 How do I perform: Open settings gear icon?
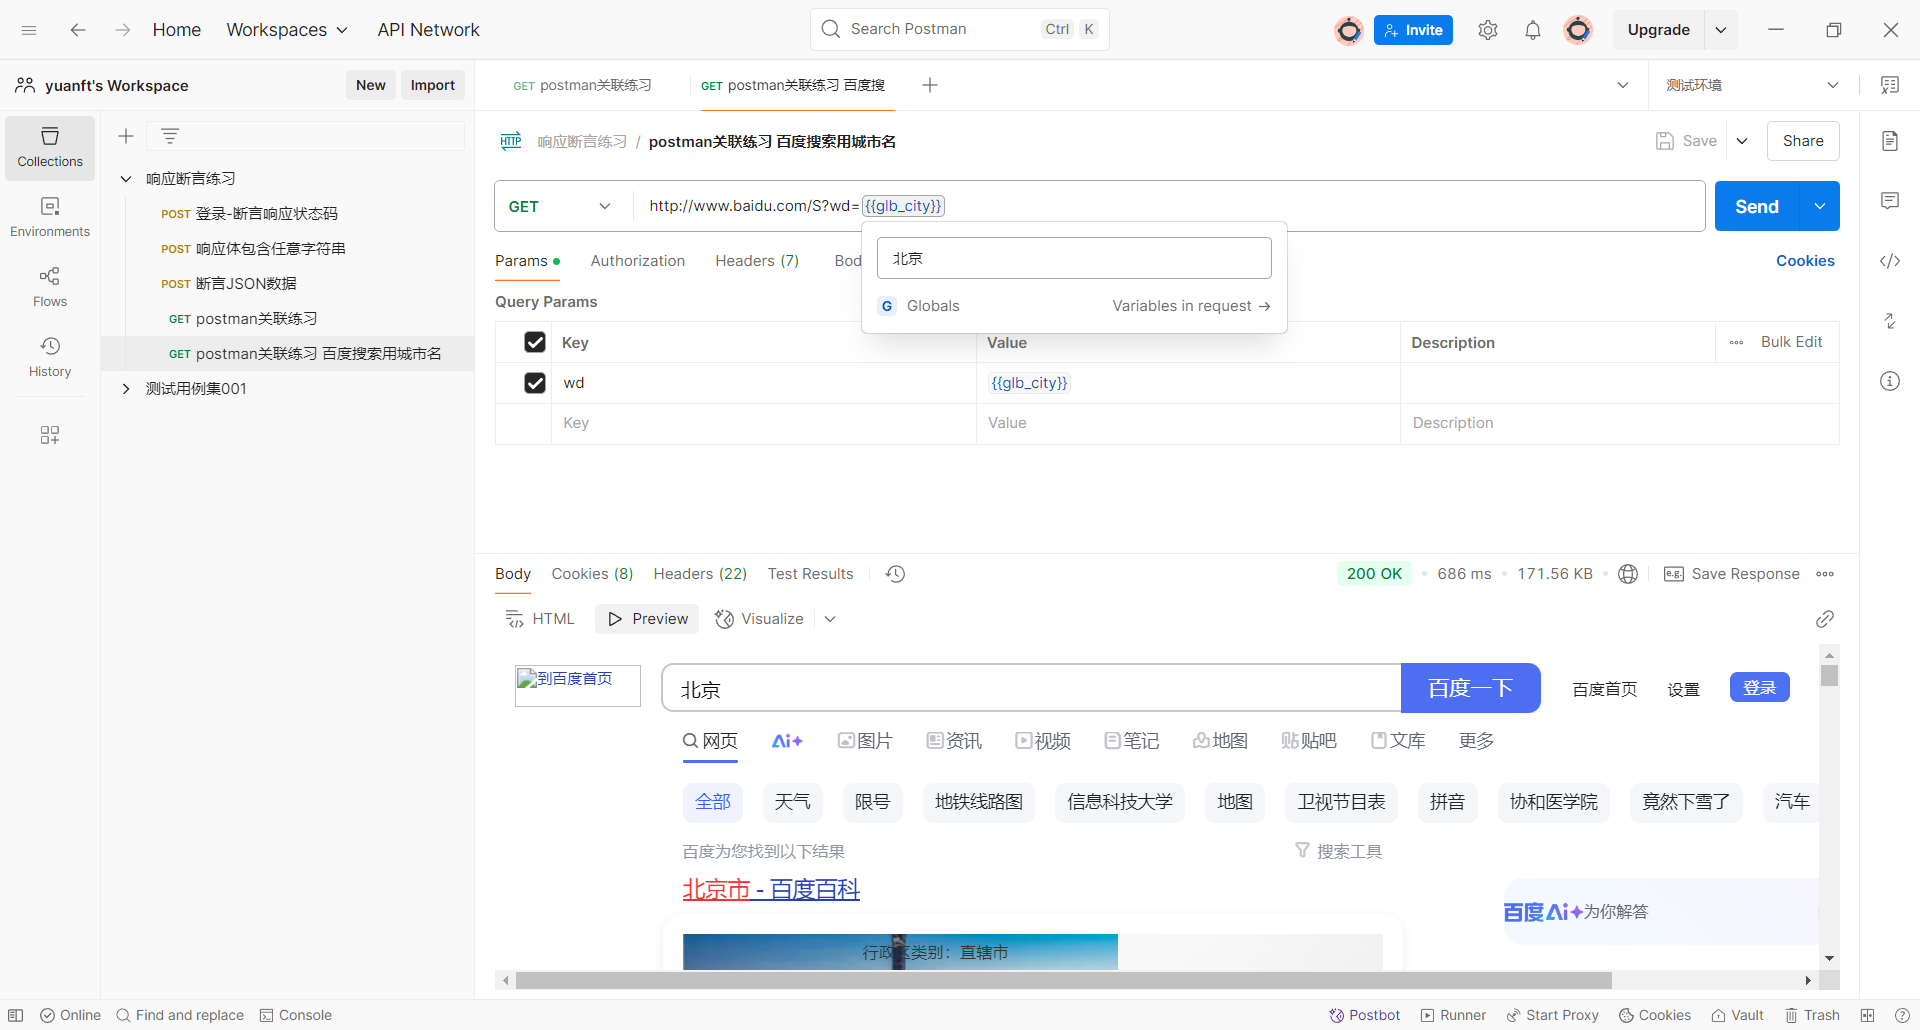coord(1488,30)
